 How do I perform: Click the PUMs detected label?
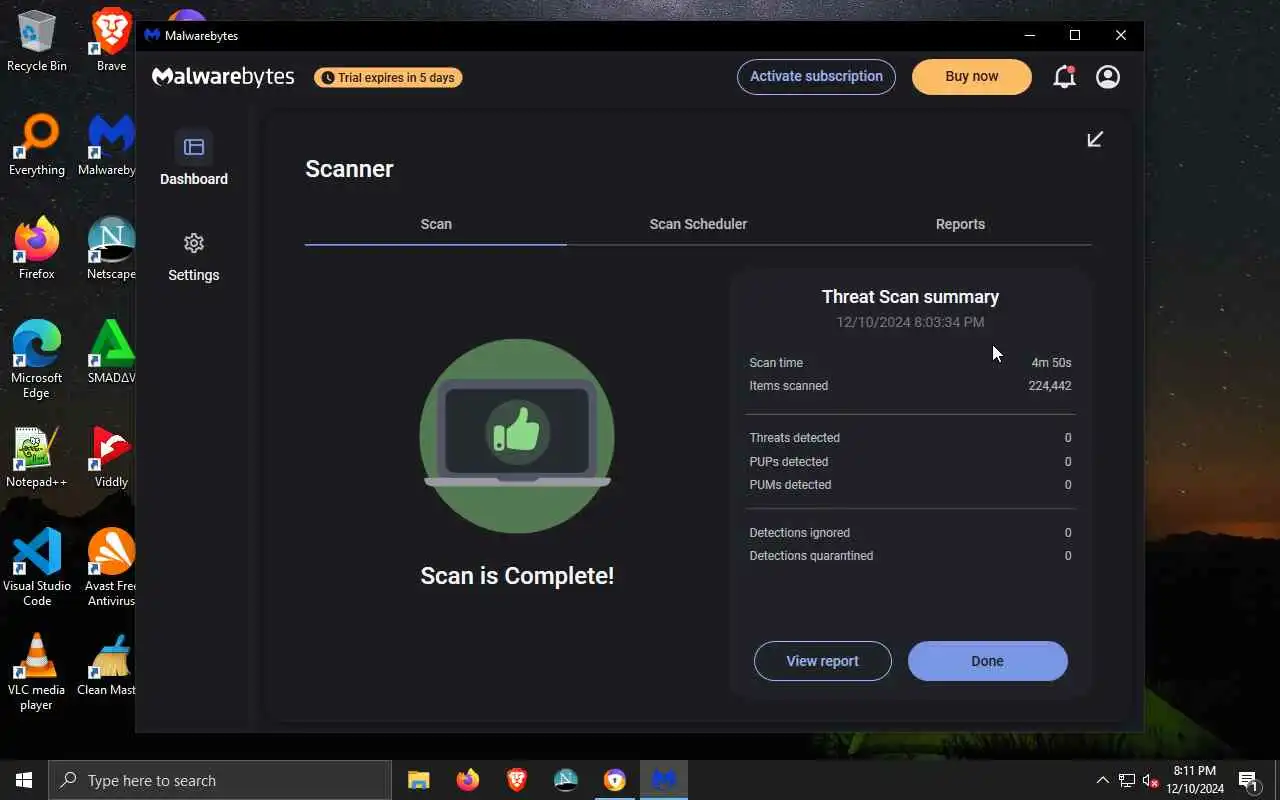pos(790,485)
